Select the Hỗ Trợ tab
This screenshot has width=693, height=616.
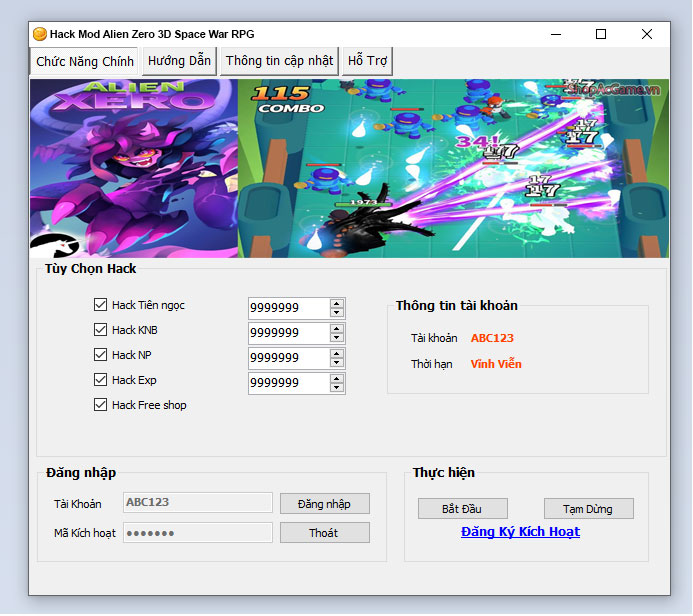tap(367, 61)
